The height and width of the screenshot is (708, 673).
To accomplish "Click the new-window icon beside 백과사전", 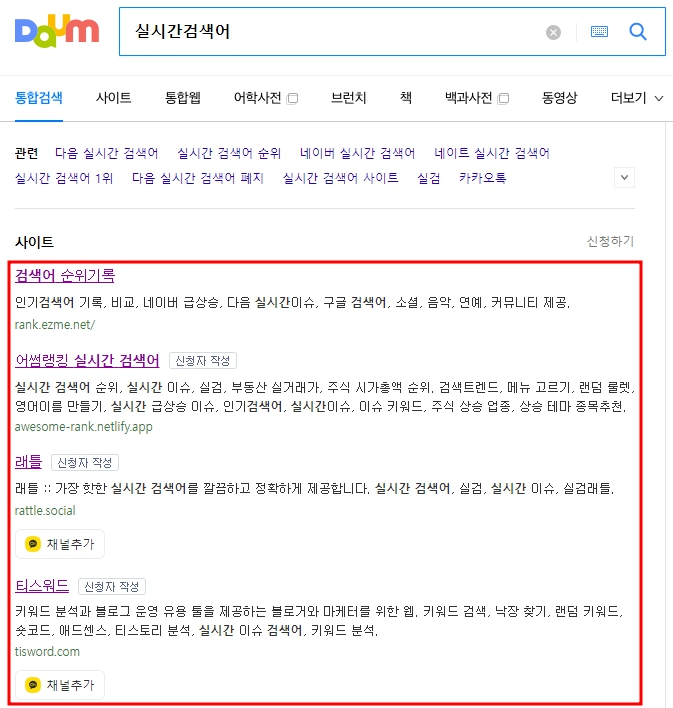I will point(503,98).
